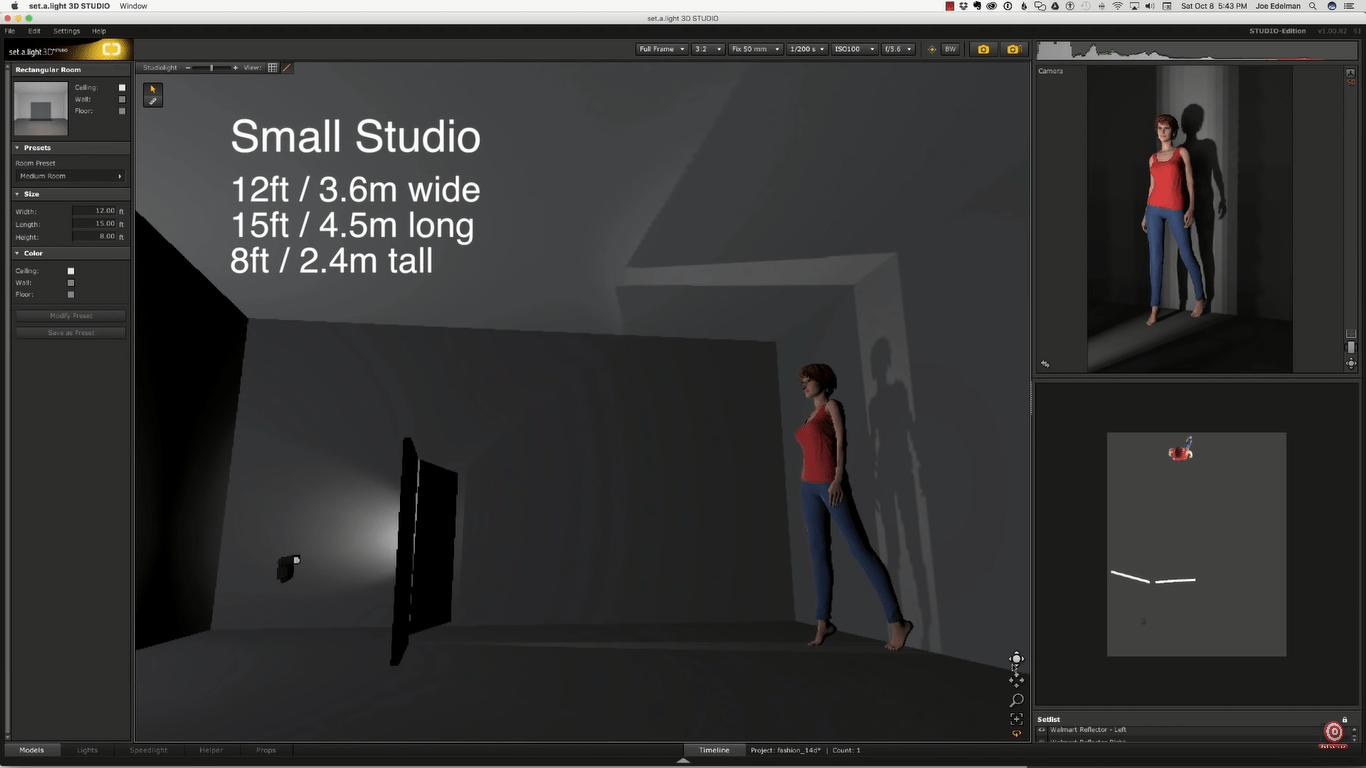
Task: Select the arrow pointer tool
Action: [153, 89]
